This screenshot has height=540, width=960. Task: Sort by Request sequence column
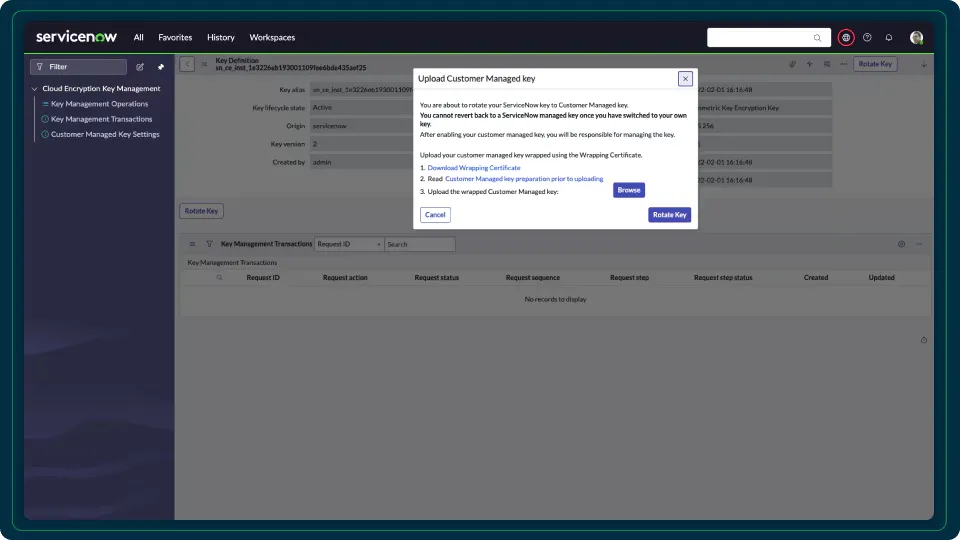(x=533, y=277)
